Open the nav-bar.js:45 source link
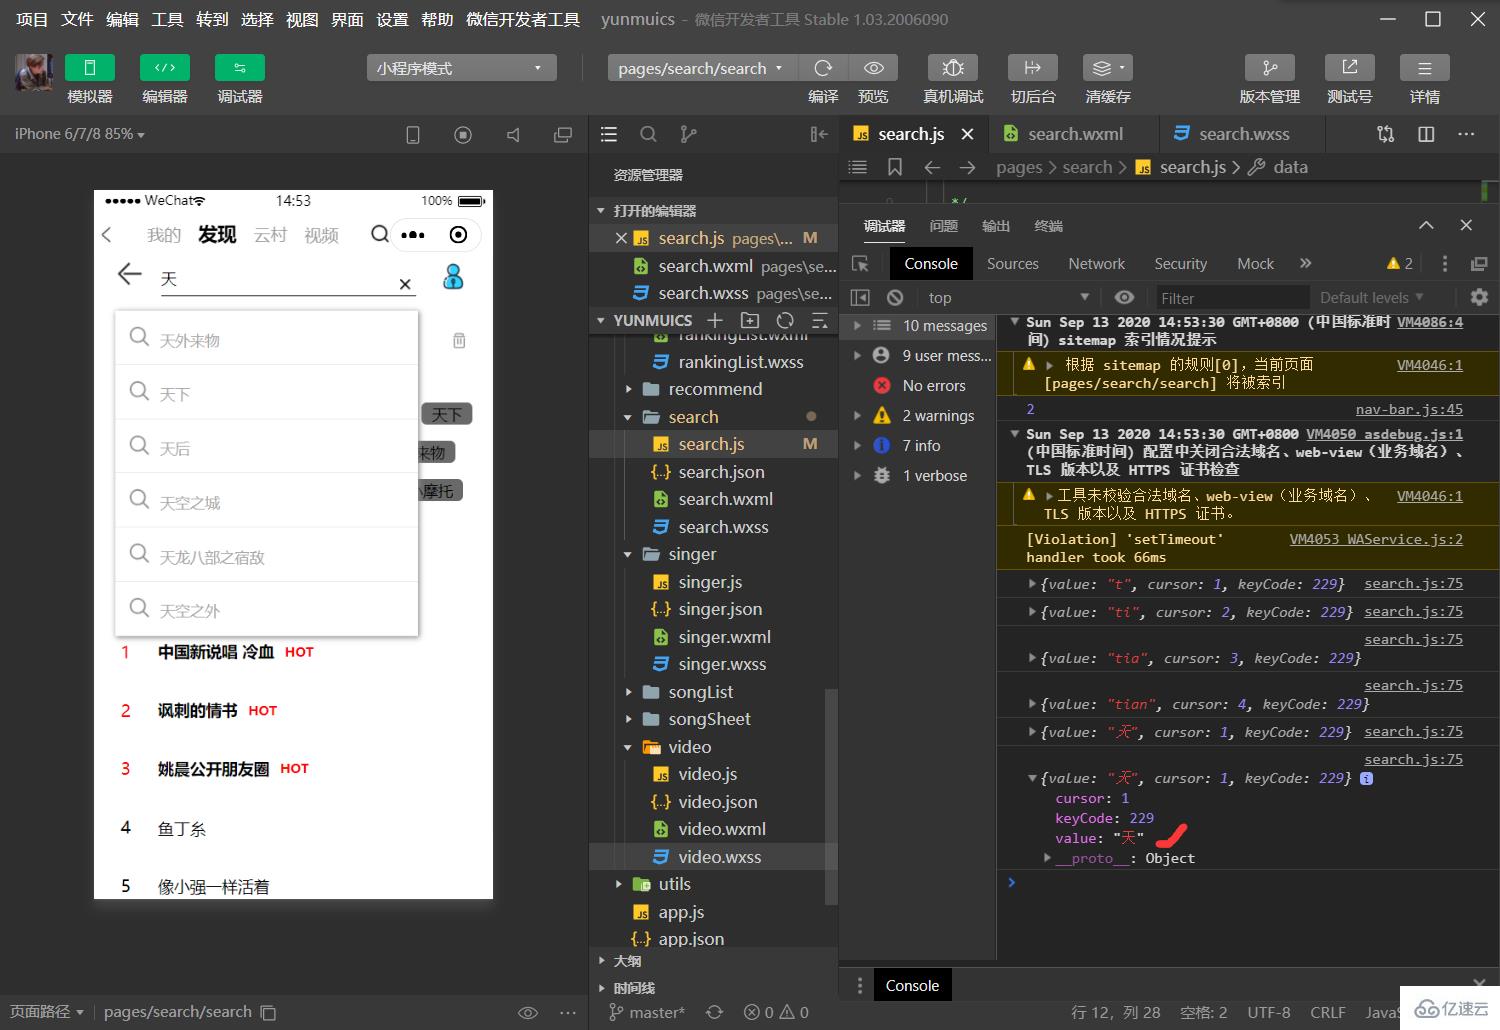The width and height of the screenshot is (1500, 1030). [1409, 409]
